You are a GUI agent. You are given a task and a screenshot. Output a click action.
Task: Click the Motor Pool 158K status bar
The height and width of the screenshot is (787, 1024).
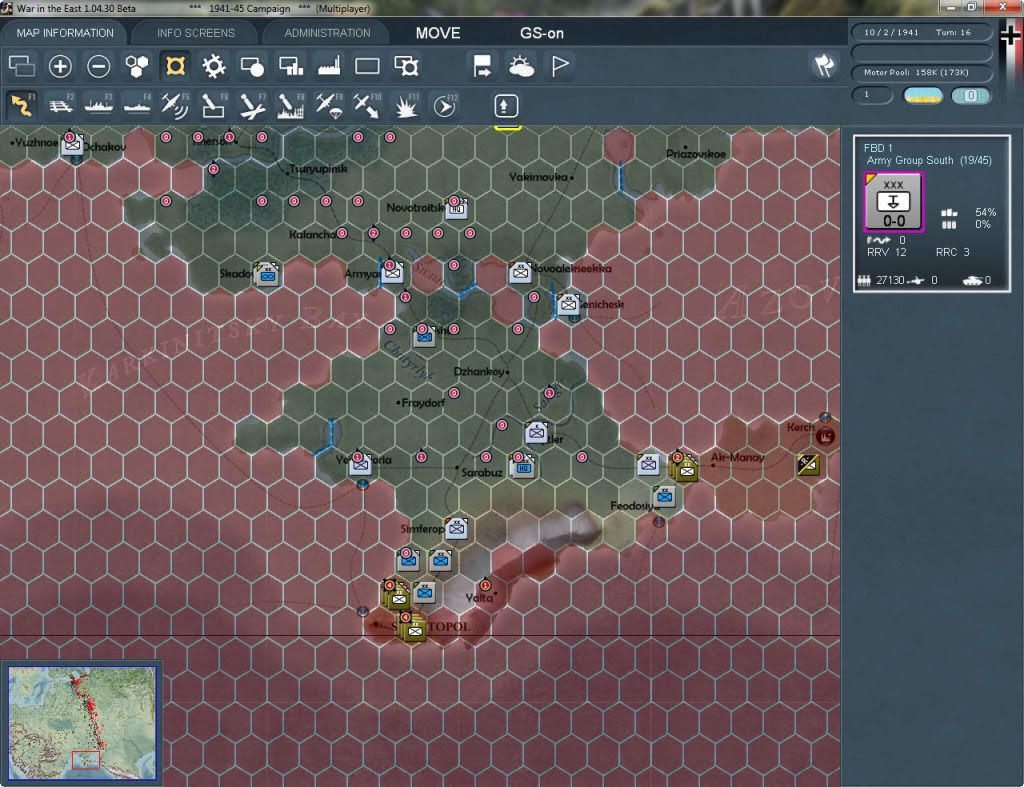921,72
